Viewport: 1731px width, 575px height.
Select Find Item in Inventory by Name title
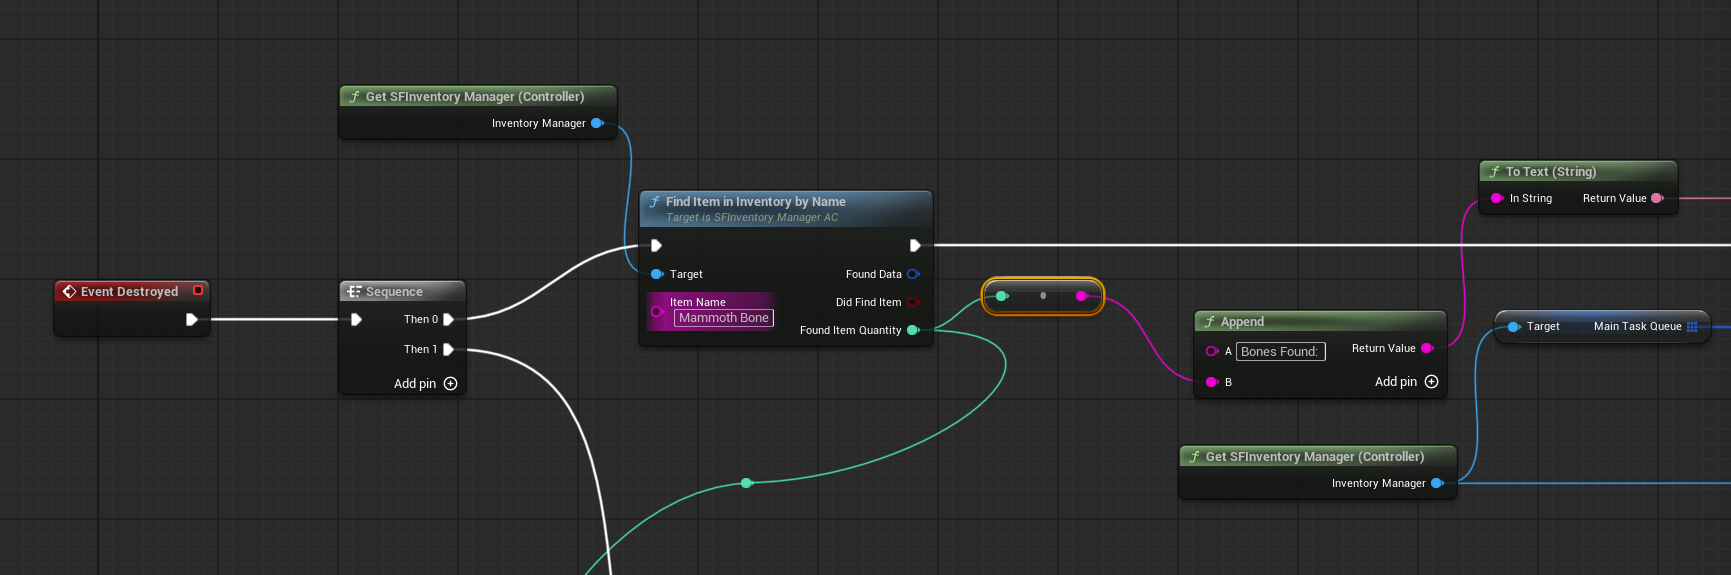tap(756, 202)
